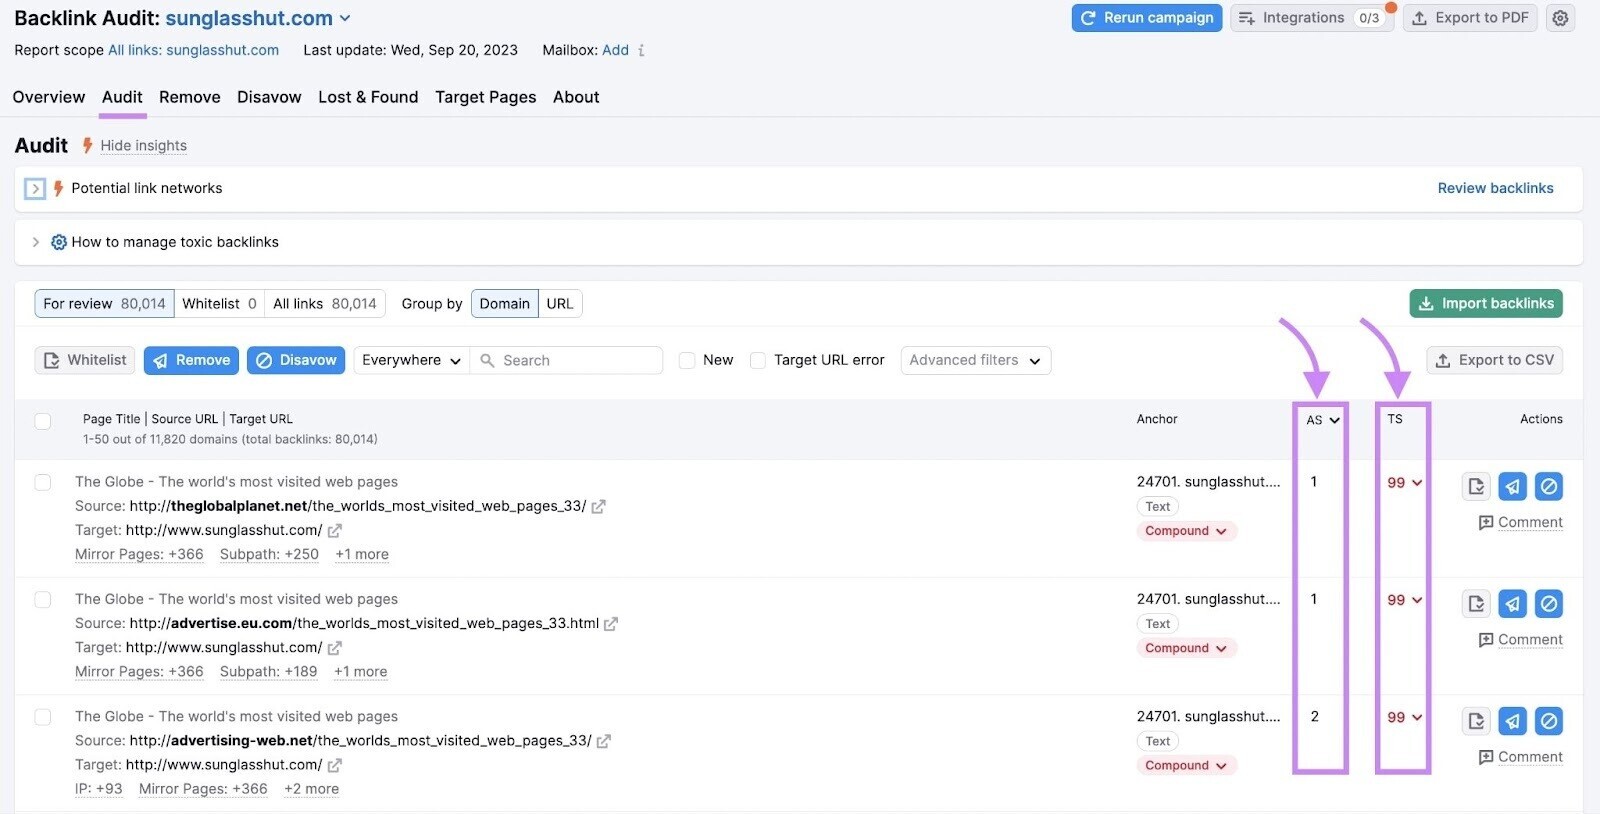Click Export to PDF
The height and width of the screenshot is (814, 1600).
1469,18
